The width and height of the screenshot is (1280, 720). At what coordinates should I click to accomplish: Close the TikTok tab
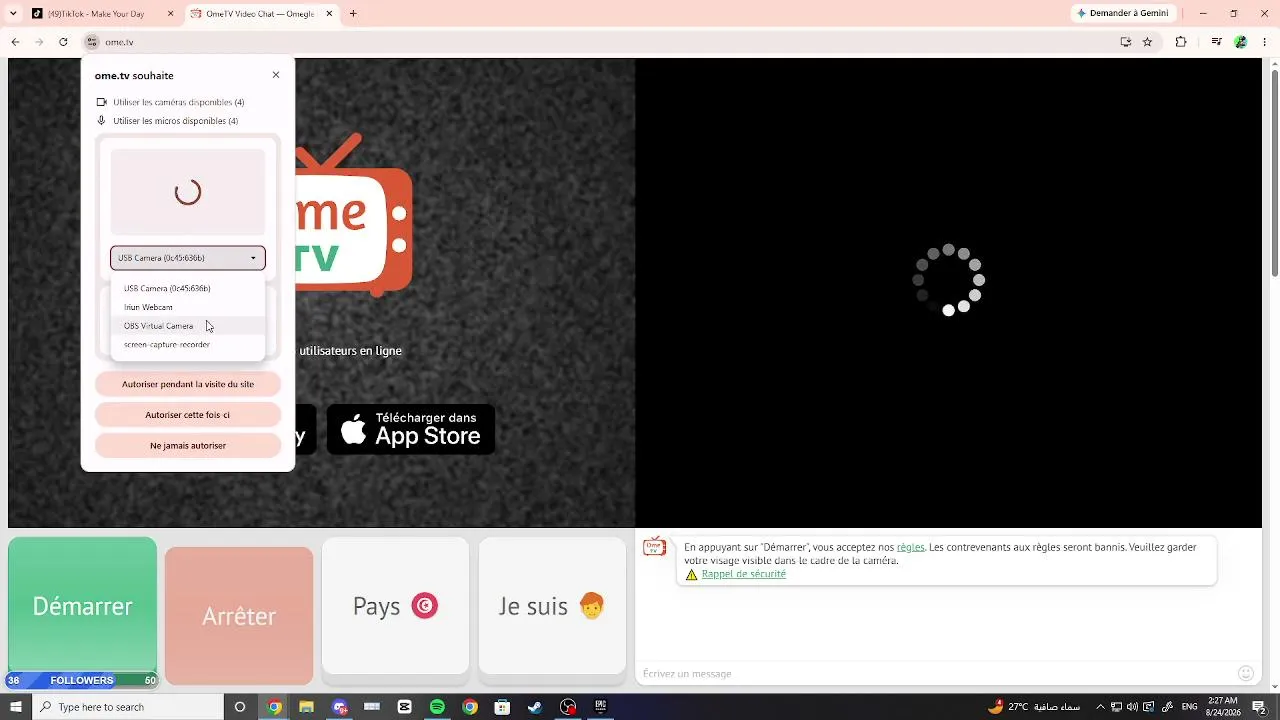pyautogui.click(x=171, y=14)
